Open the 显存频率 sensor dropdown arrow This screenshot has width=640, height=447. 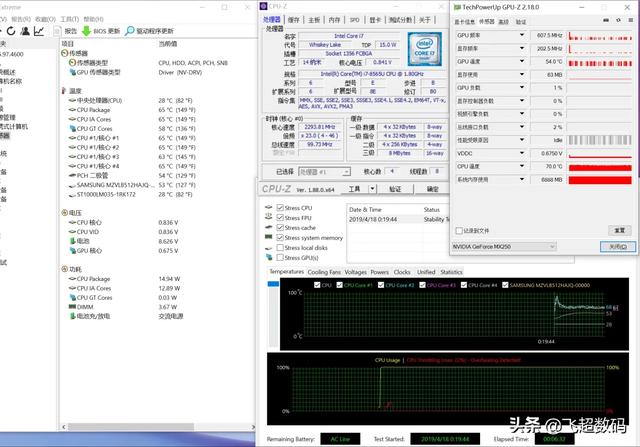coord(522,48)
